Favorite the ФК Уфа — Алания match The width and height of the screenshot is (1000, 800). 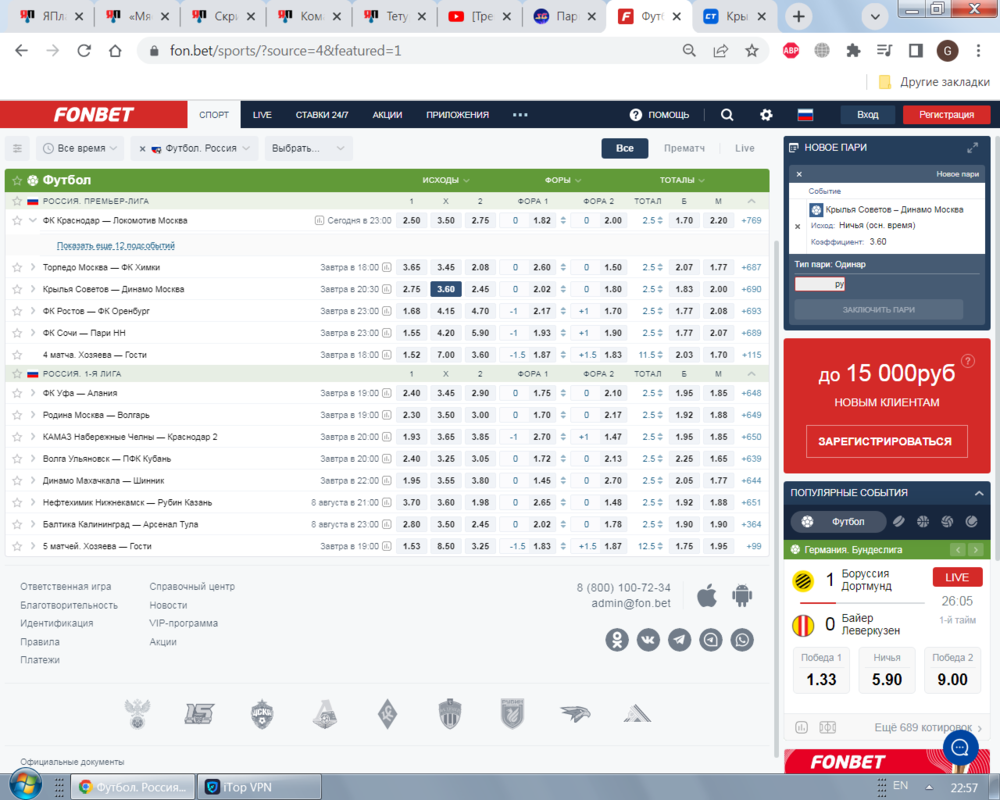point(17,393)
